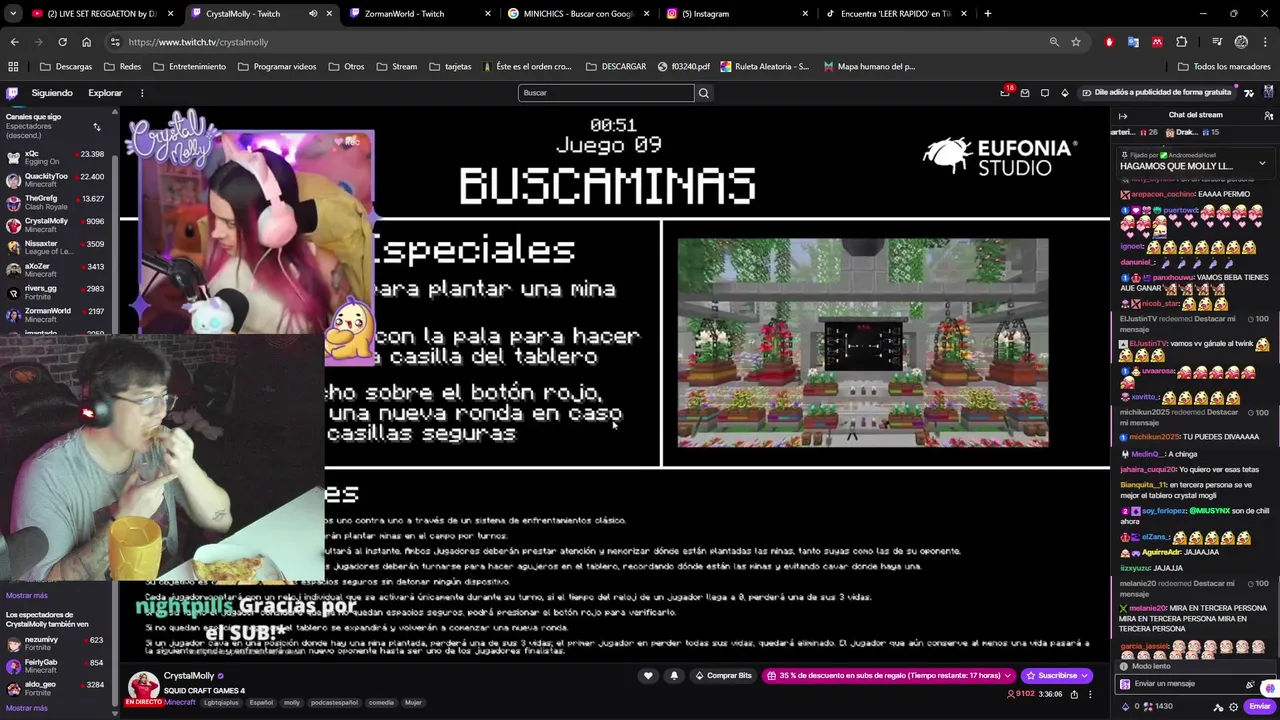Switch to the Instagram tab
This screenshot has width=1280, height=720.
(x=736, y=14)
